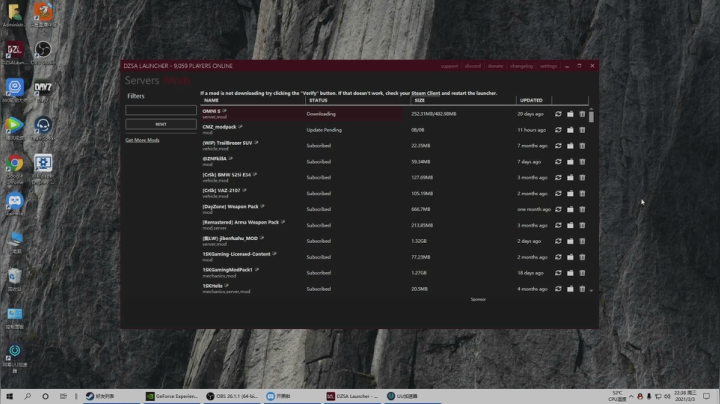
Task: Open OMNI S workshop page link icon
Action: coord(224,111)
